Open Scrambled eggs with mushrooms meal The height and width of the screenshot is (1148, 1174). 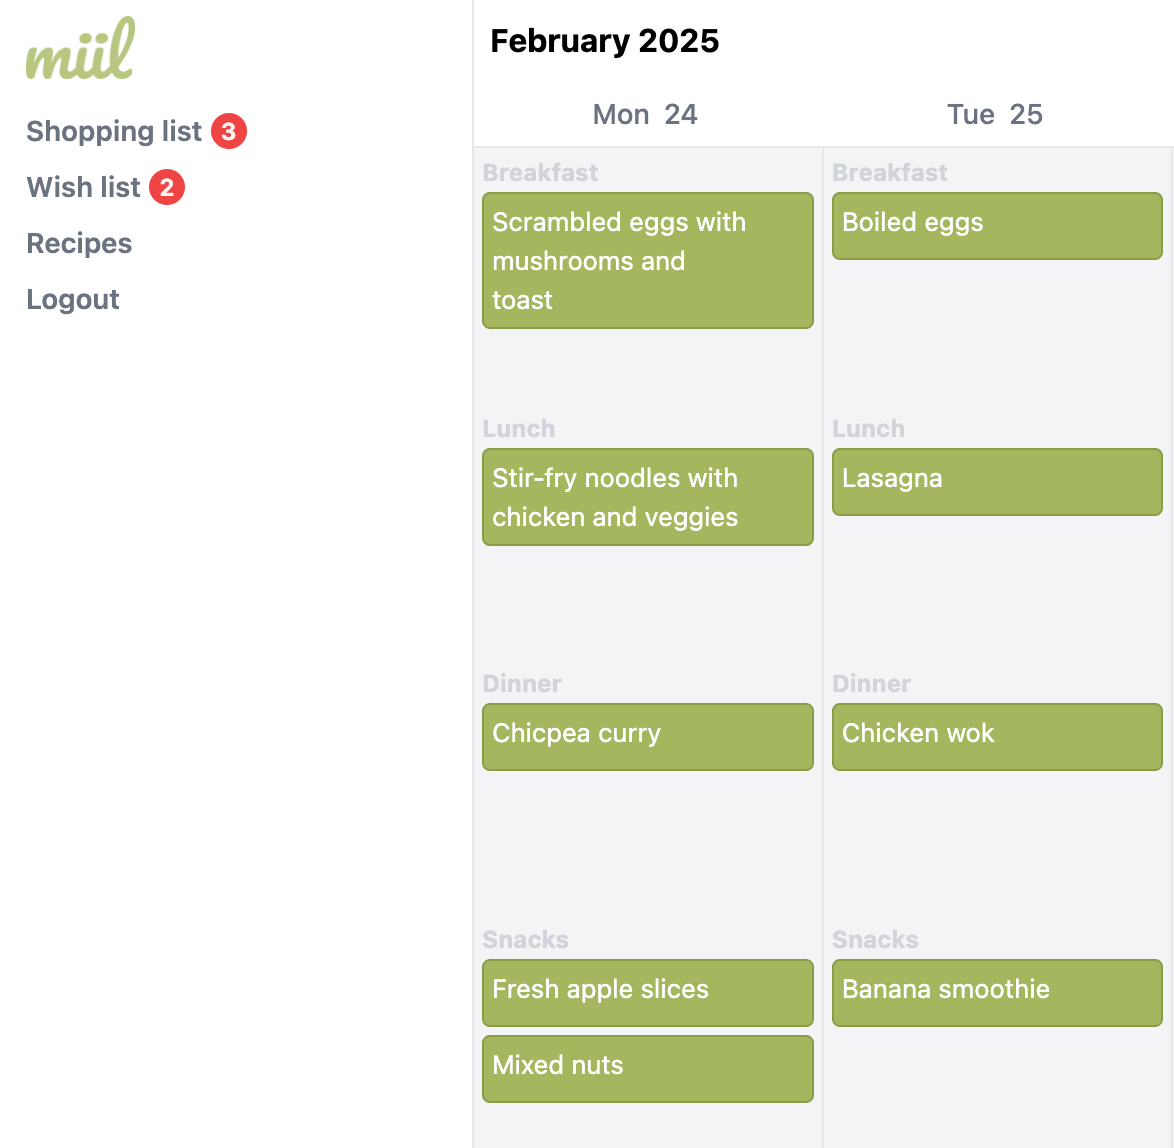pos(647,260)
